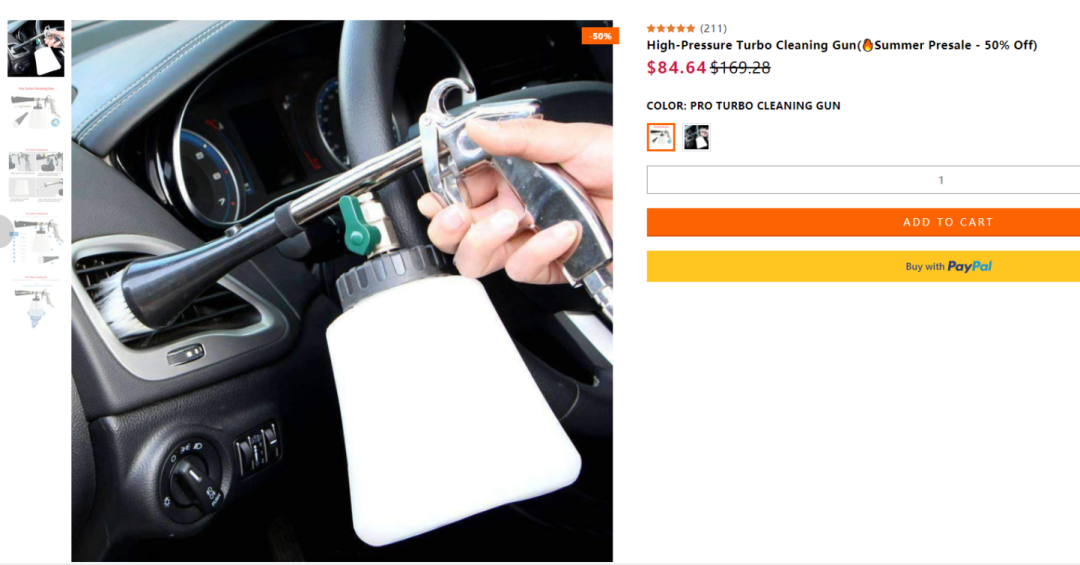View the four-panel usage thumbnail
The width and height of the screenshot is (1080, 565).
pos(36,175)
